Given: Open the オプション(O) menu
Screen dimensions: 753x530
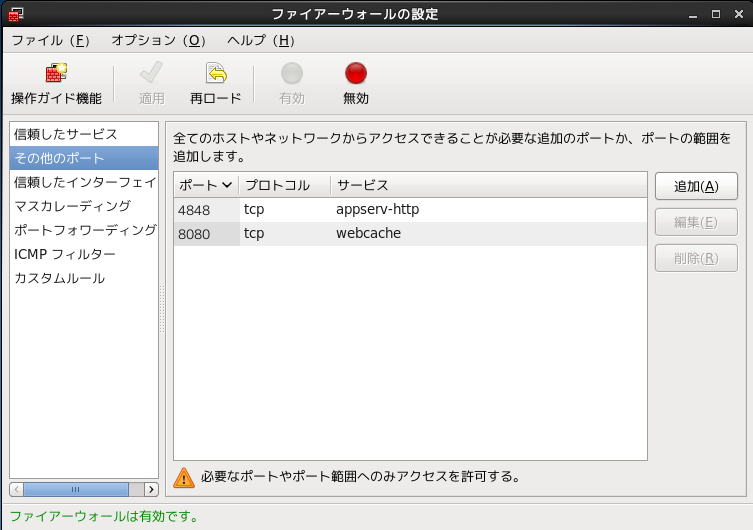Looking at the screenshot, I should click(x=158, y=41).
